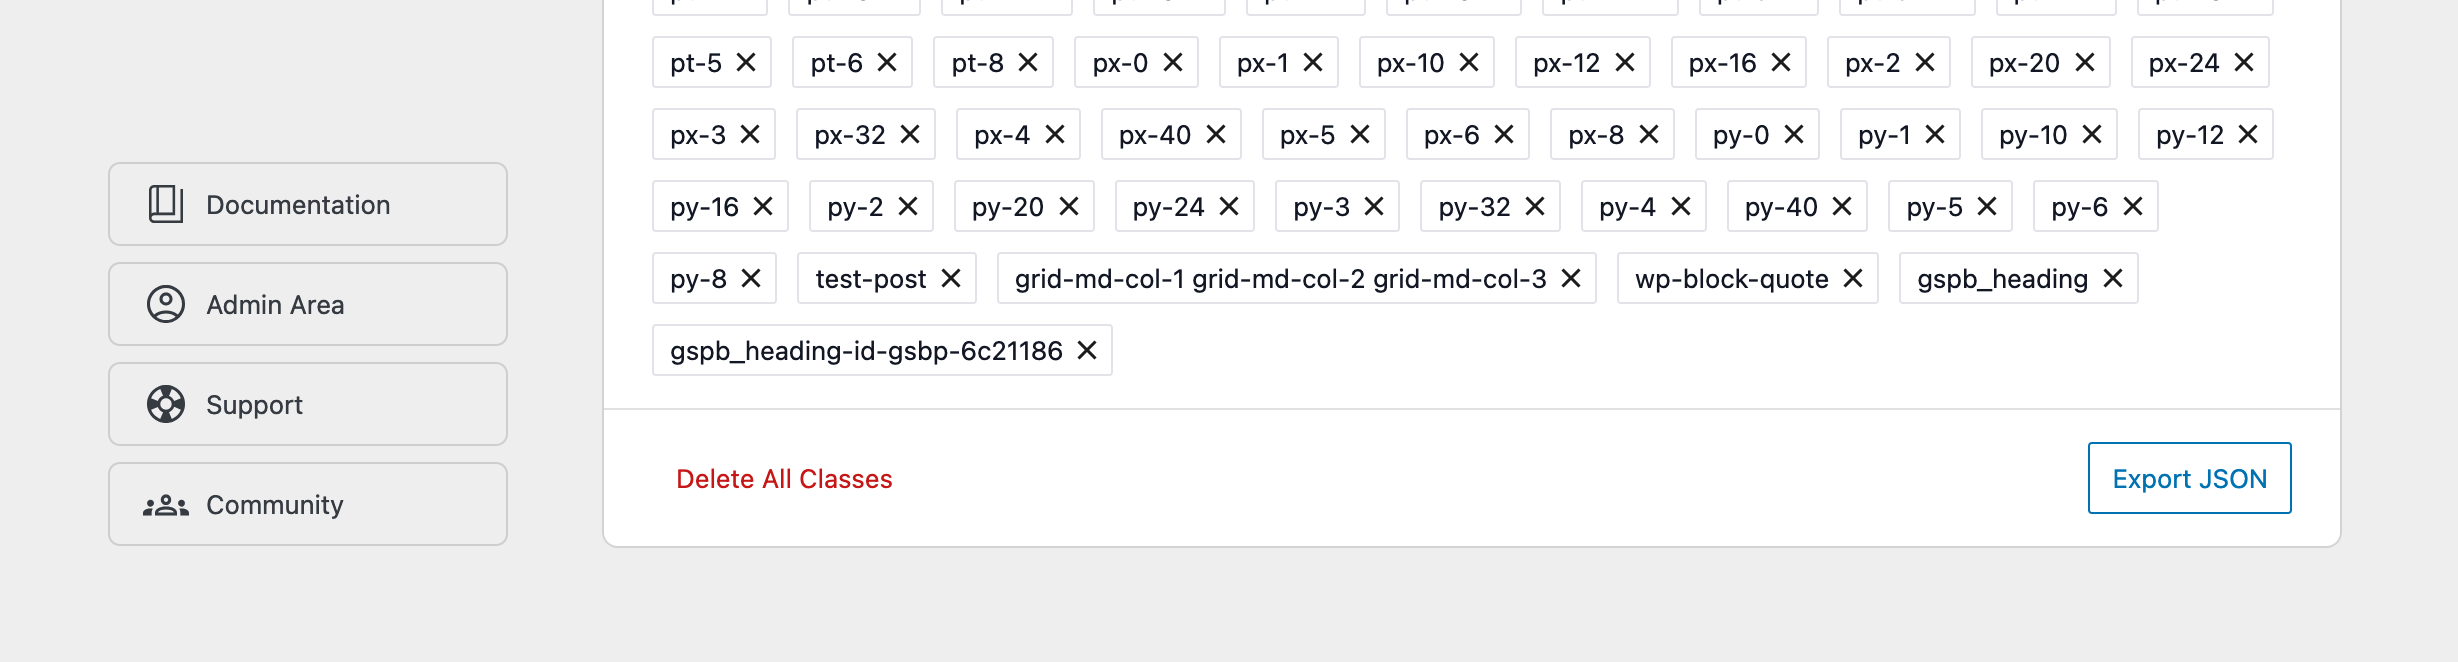2458x662 pixels.
Task: Open the Community page
Action: (308, 504)
